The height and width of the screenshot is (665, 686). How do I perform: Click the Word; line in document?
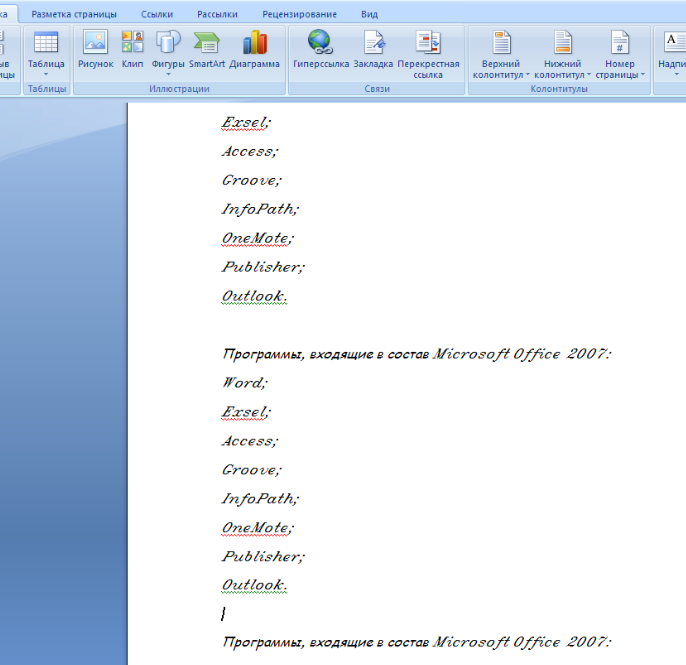(244, 383)
